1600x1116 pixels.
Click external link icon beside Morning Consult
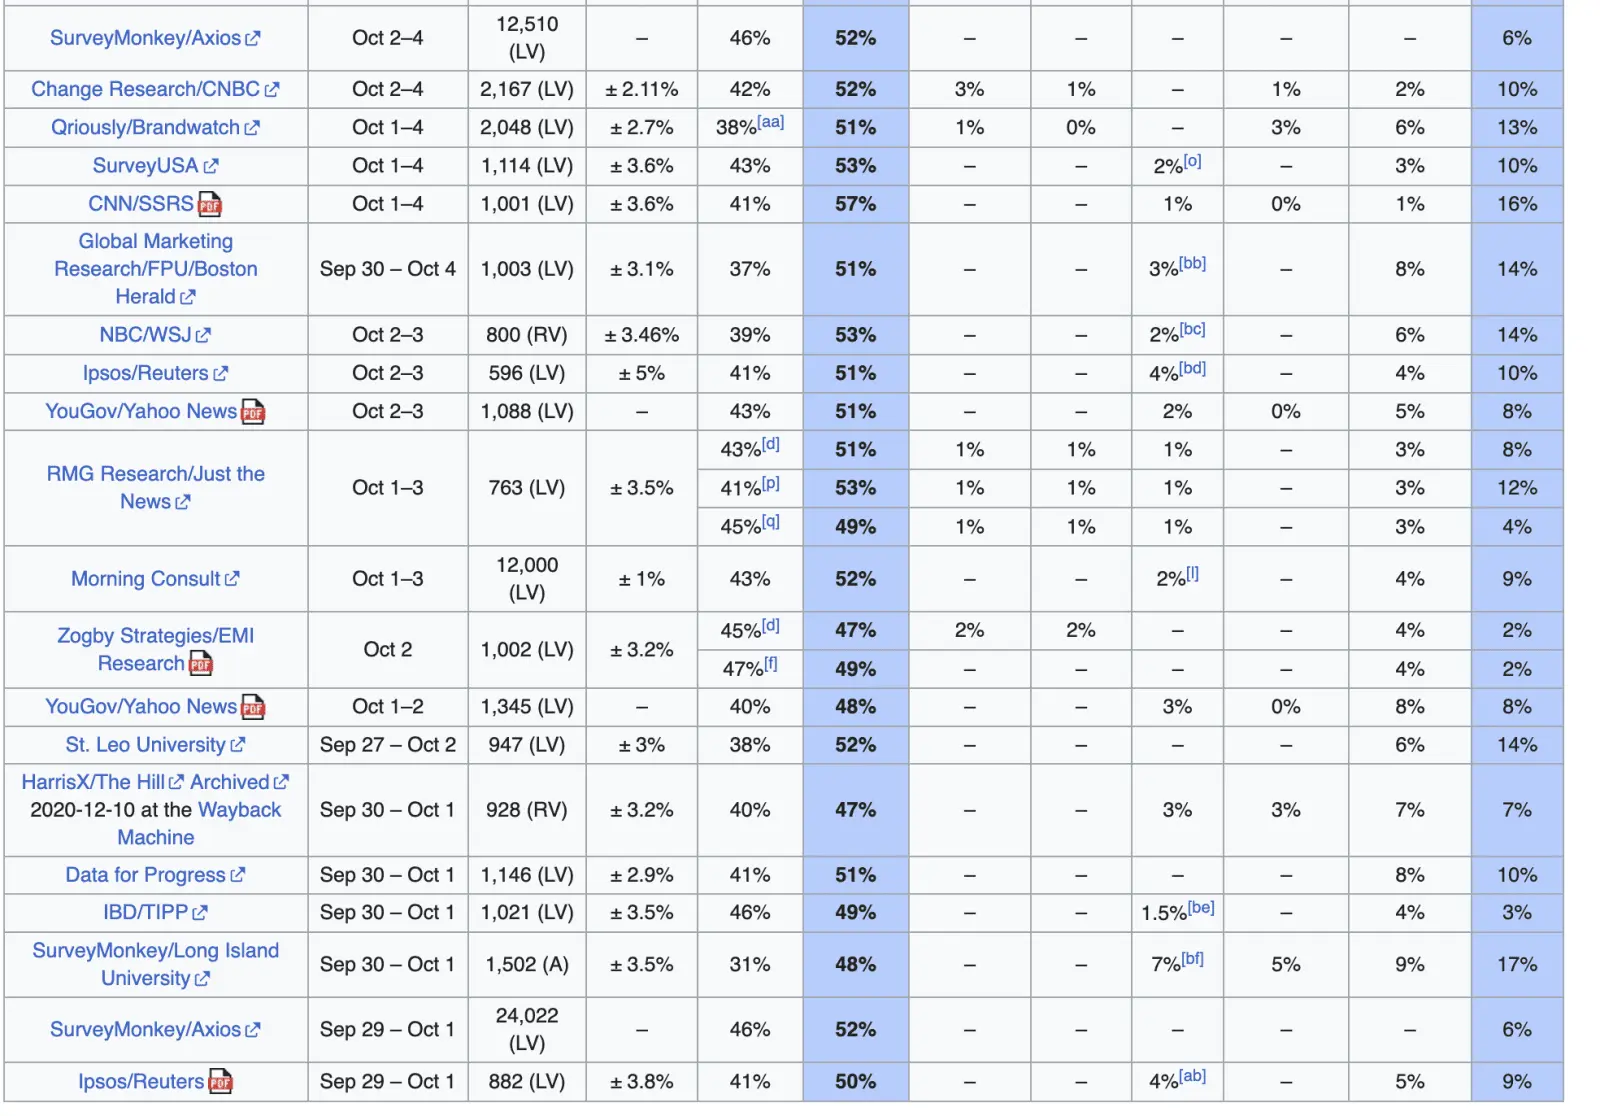point(232,579)
